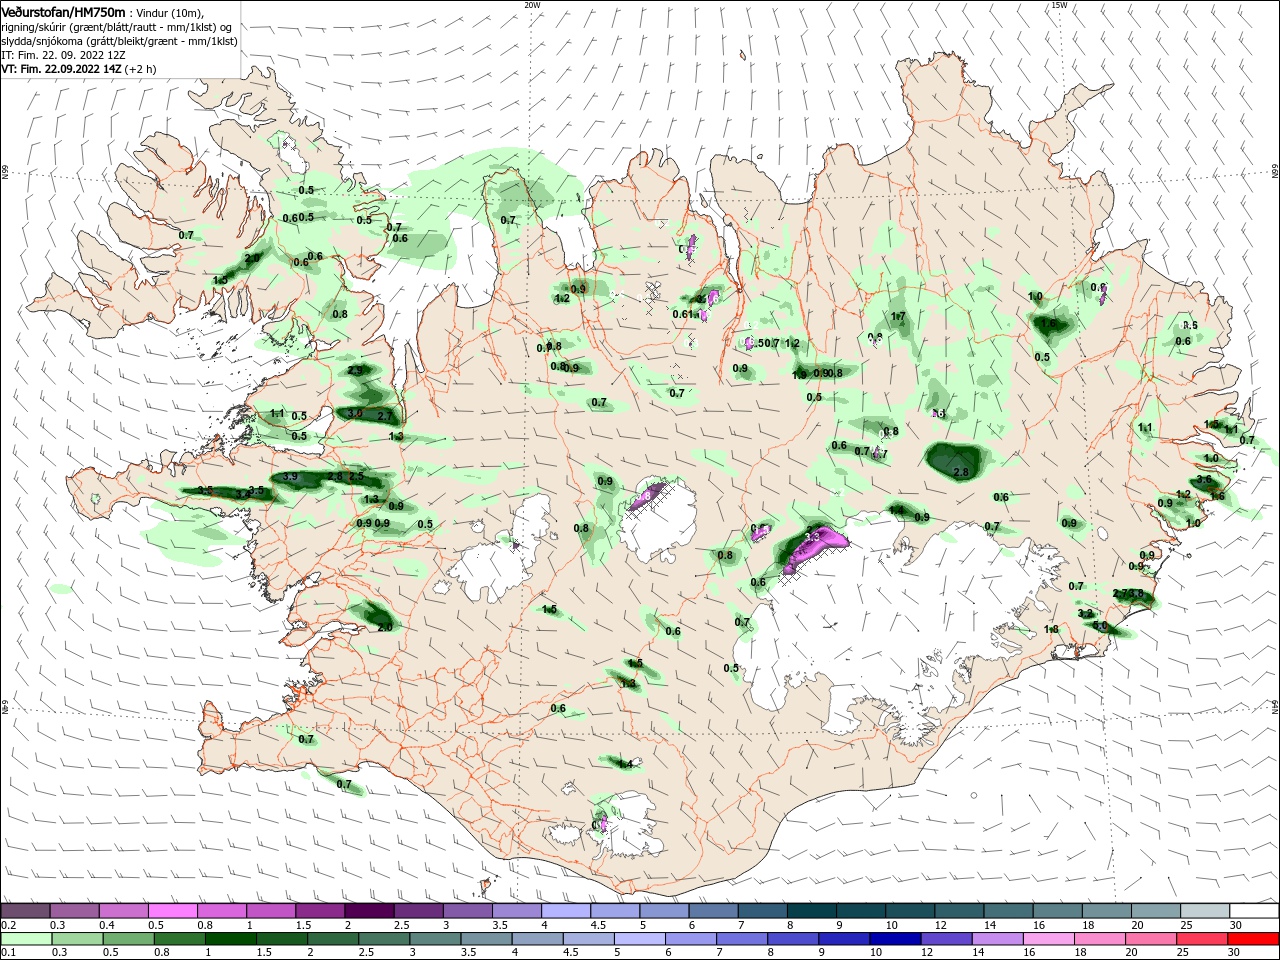Click the purple sleet patch on small central glacier
1280x960 pixels.
coord(646,497)
